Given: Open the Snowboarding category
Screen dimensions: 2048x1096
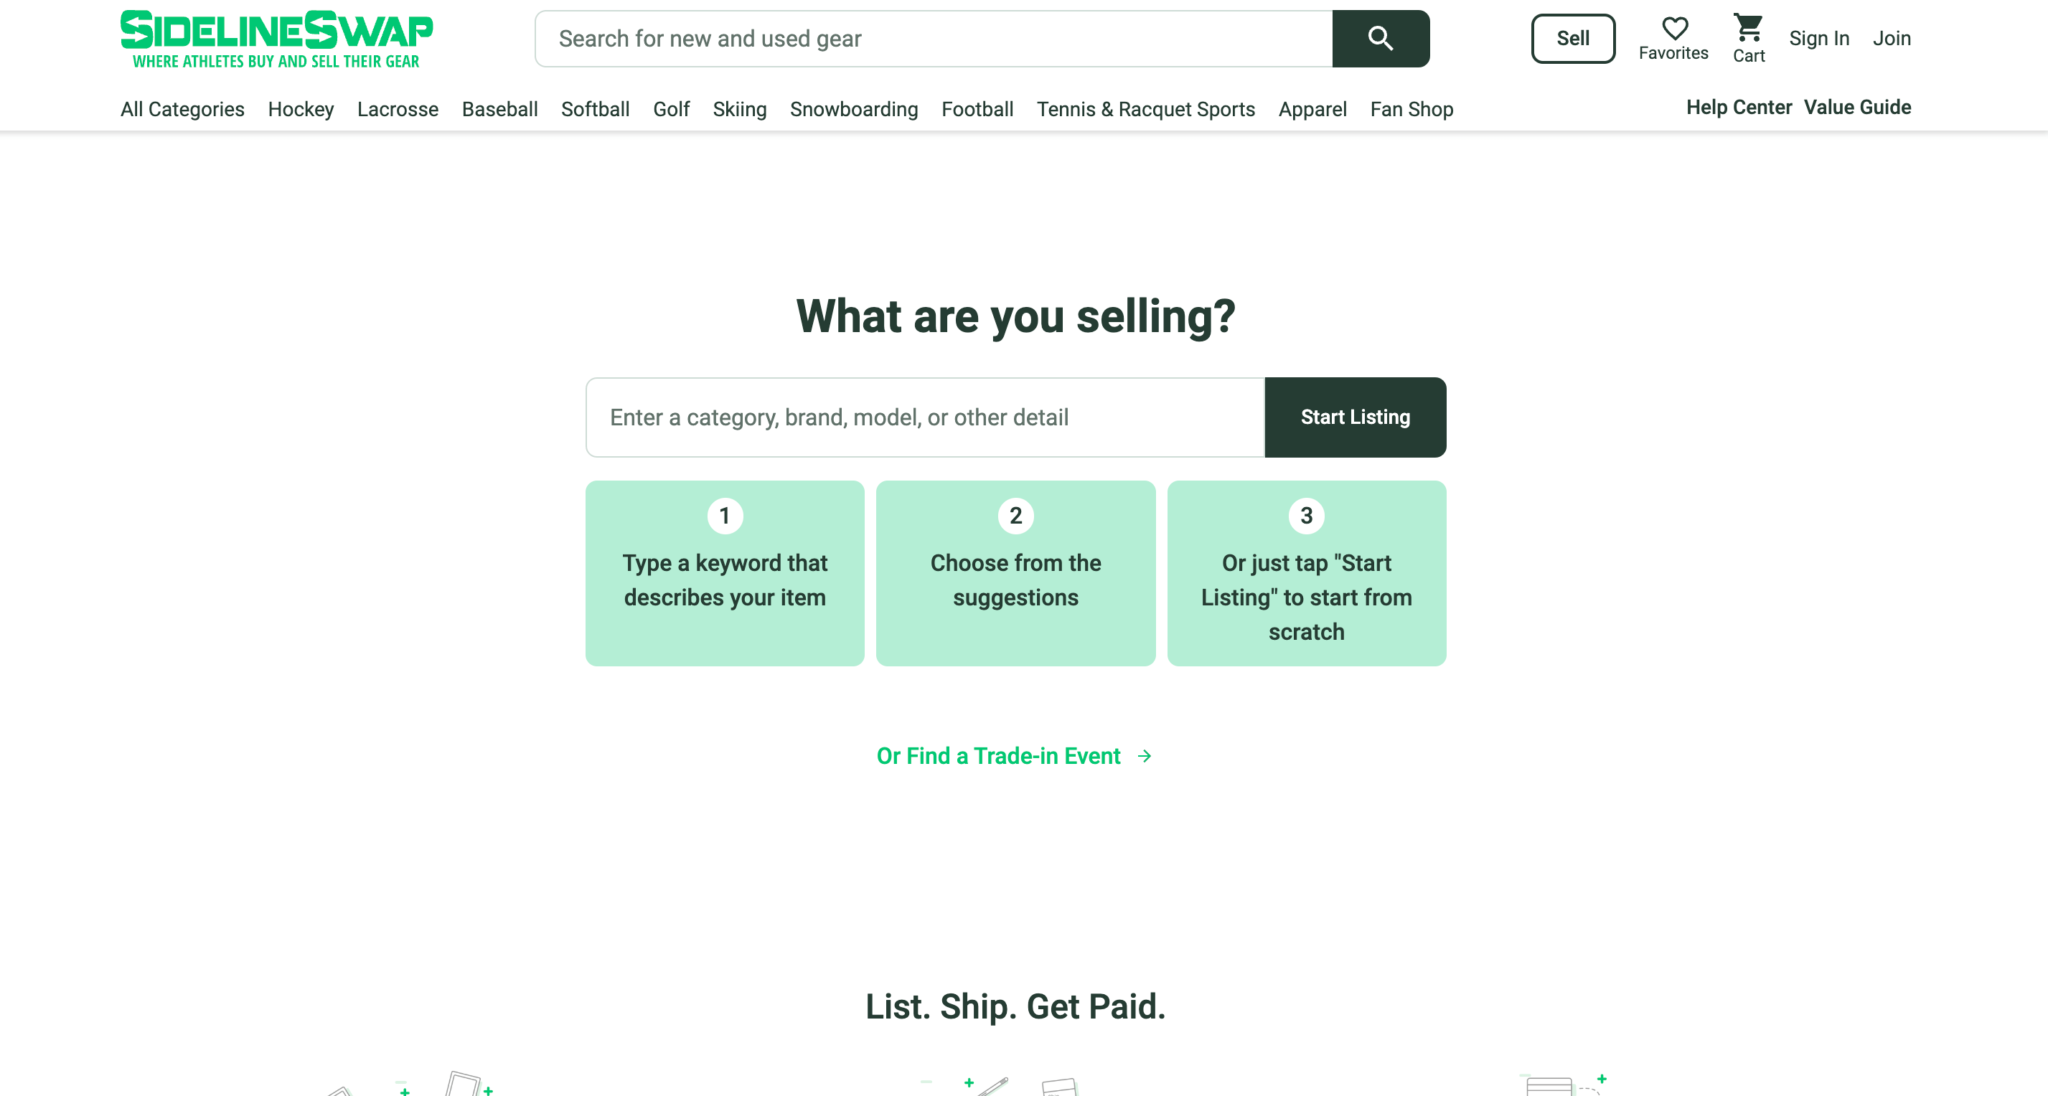Looking at the screenshot, I should pyautogui.click(x=854, y=109).
